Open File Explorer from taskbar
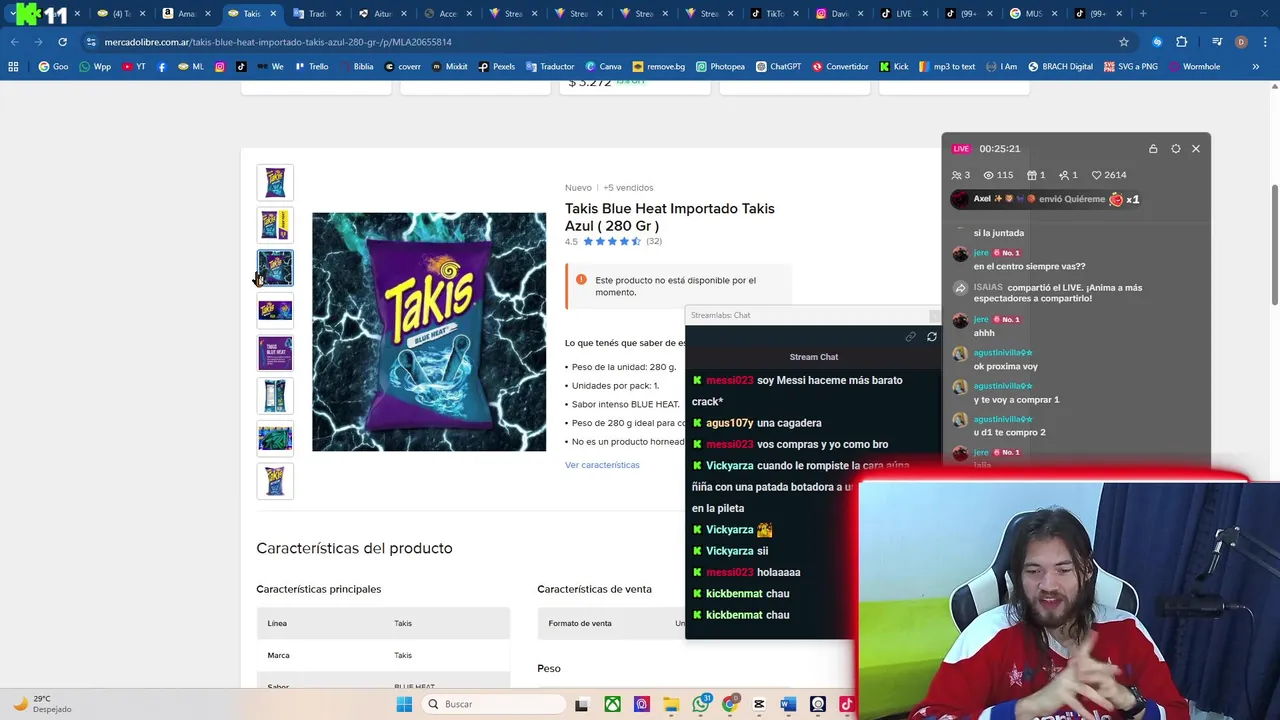 [x=671, y=704]
